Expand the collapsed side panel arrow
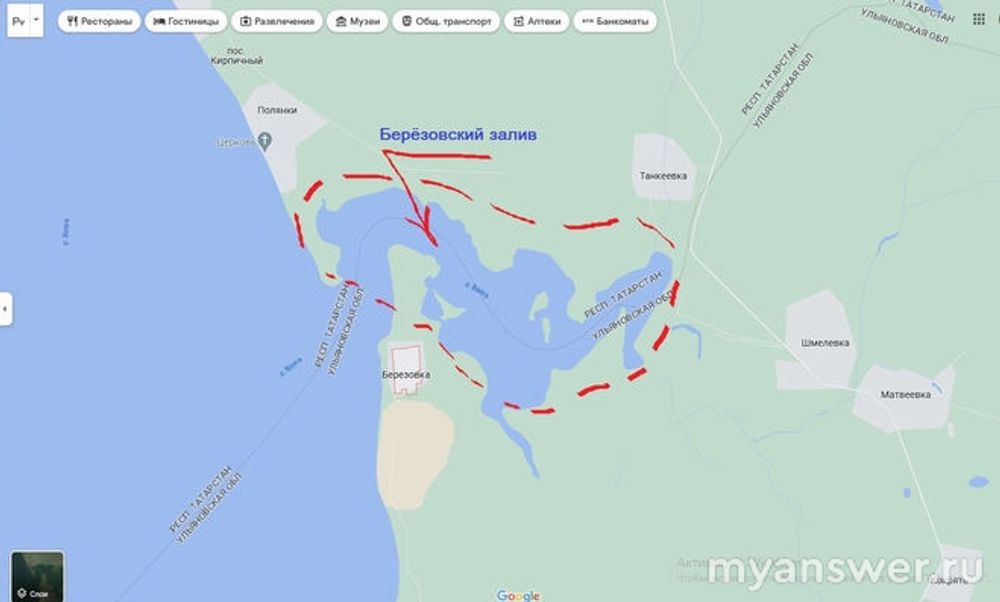 tap(6, 309)
